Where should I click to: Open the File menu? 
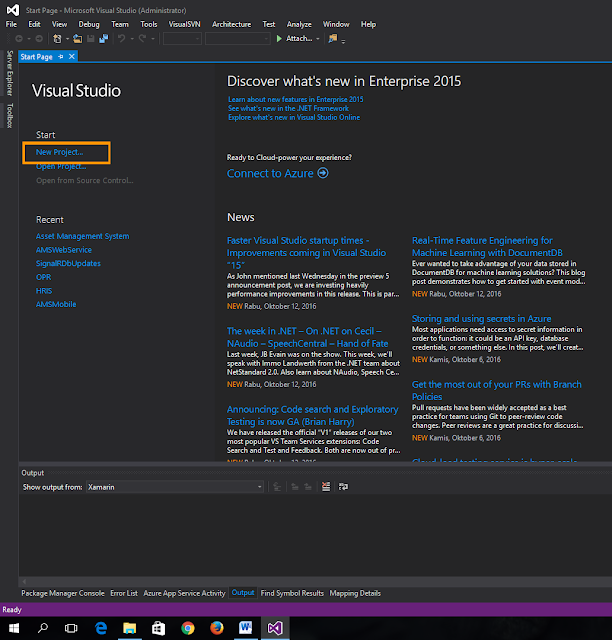[x=11, y=24]
